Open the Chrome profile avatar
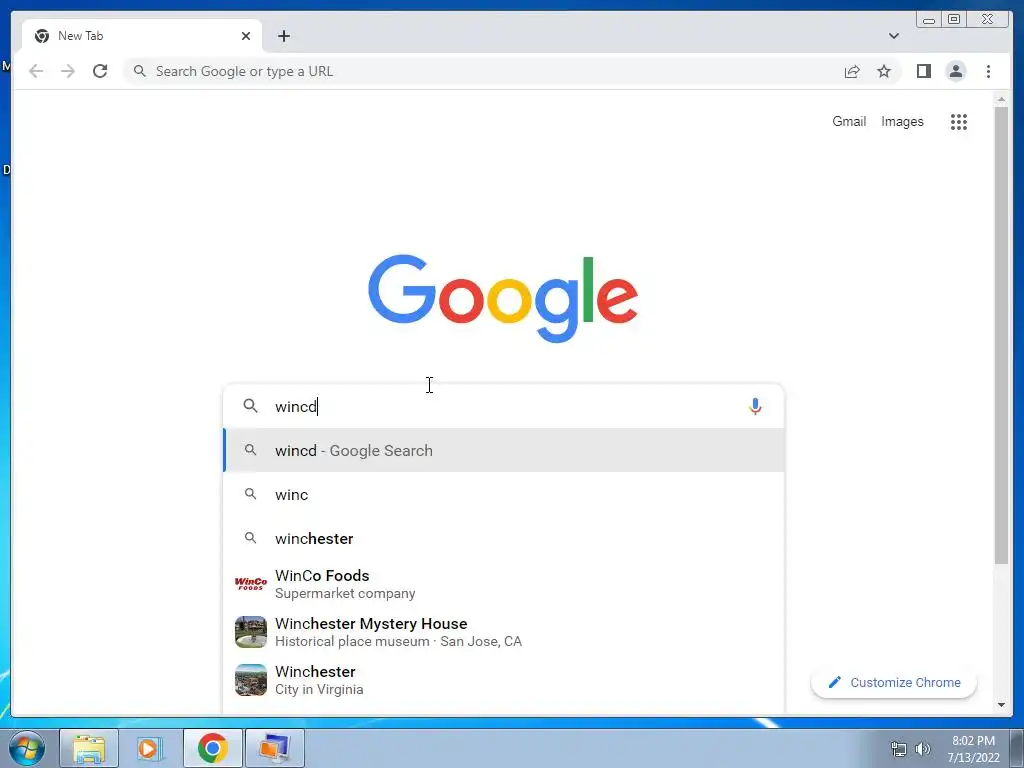Viewport: 1024px width, 768px height. pos(955,71)
